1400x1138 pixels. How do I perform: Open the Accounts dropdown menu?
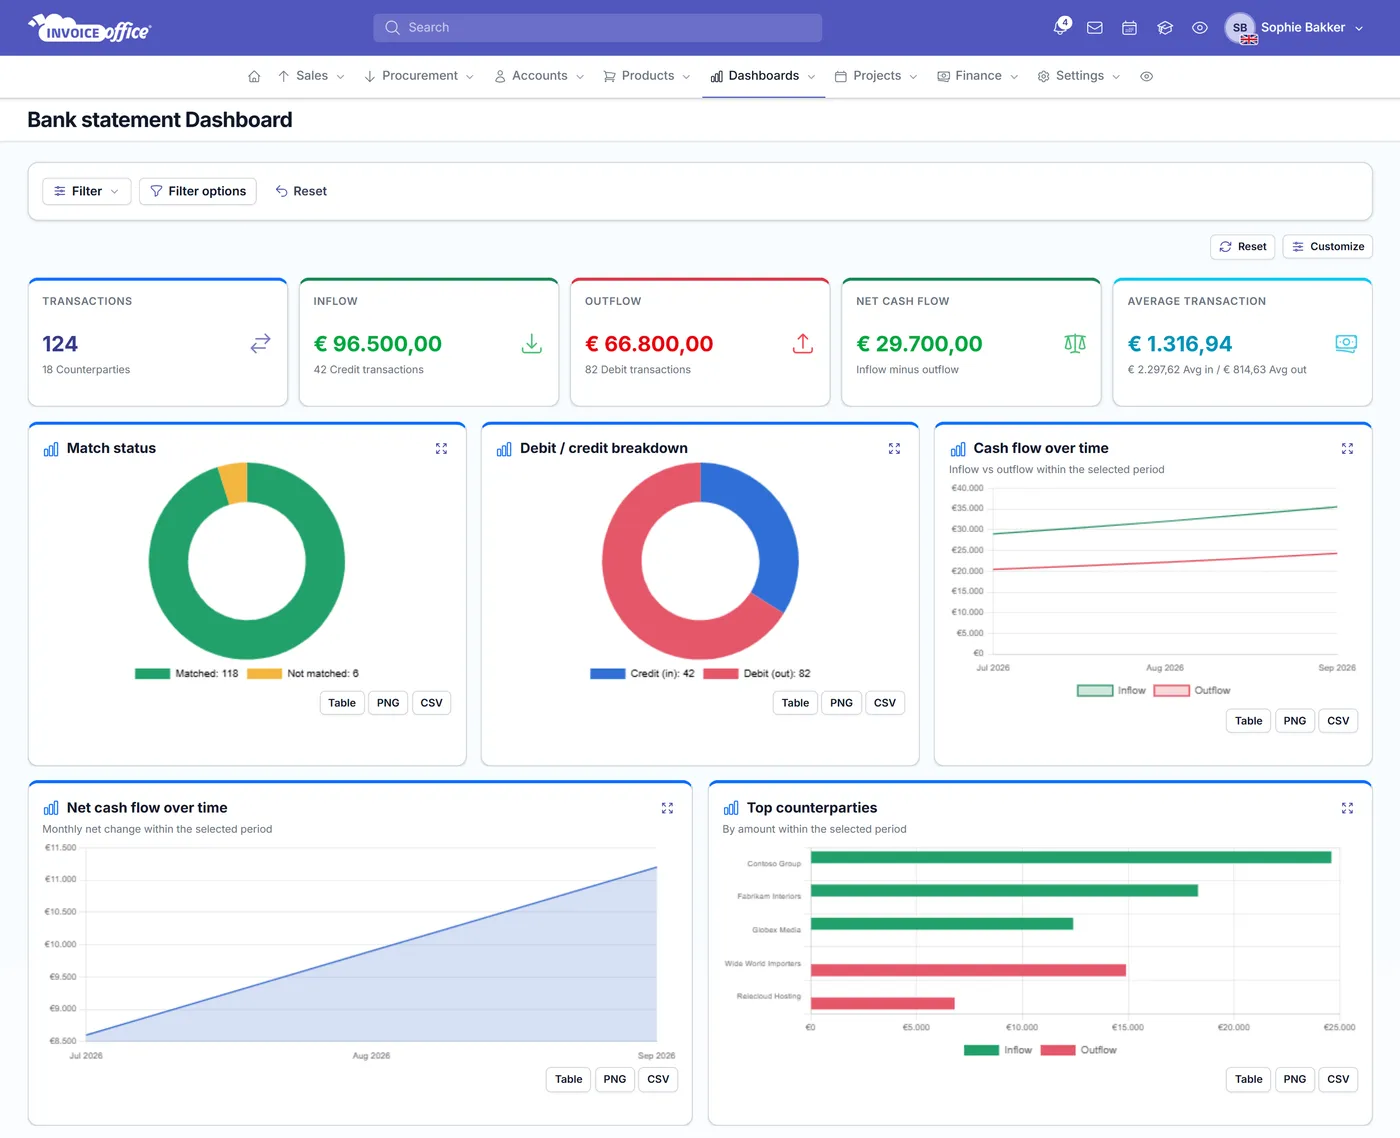pos(539,76)
